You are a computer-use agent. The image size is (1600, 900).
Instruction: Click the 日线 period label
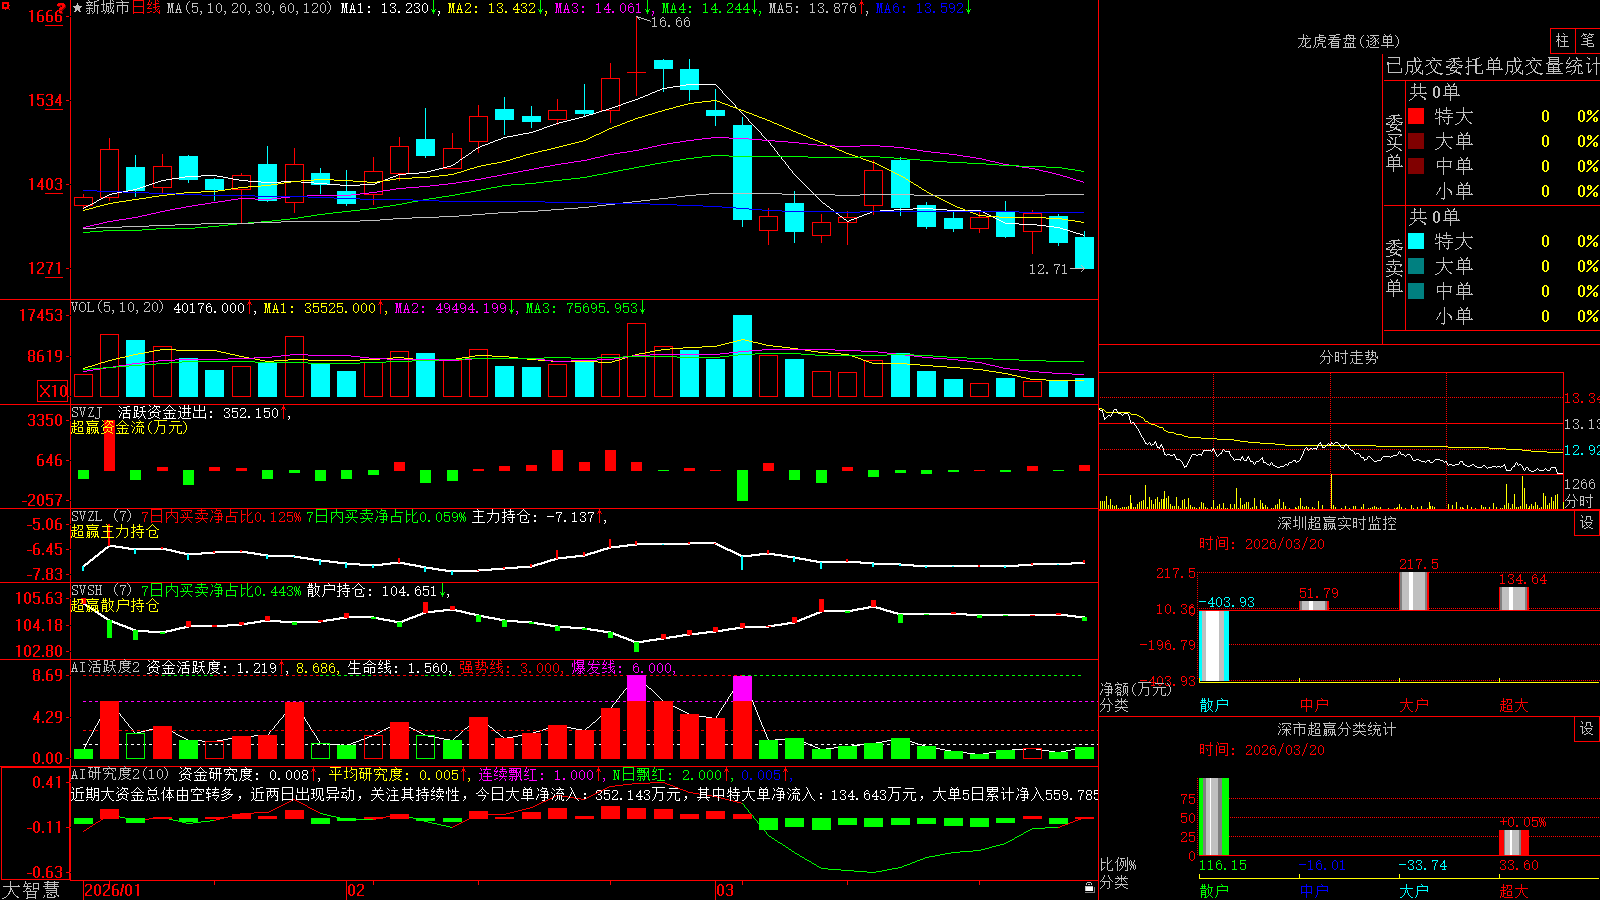pyautogui.click(x=146, y=8)
